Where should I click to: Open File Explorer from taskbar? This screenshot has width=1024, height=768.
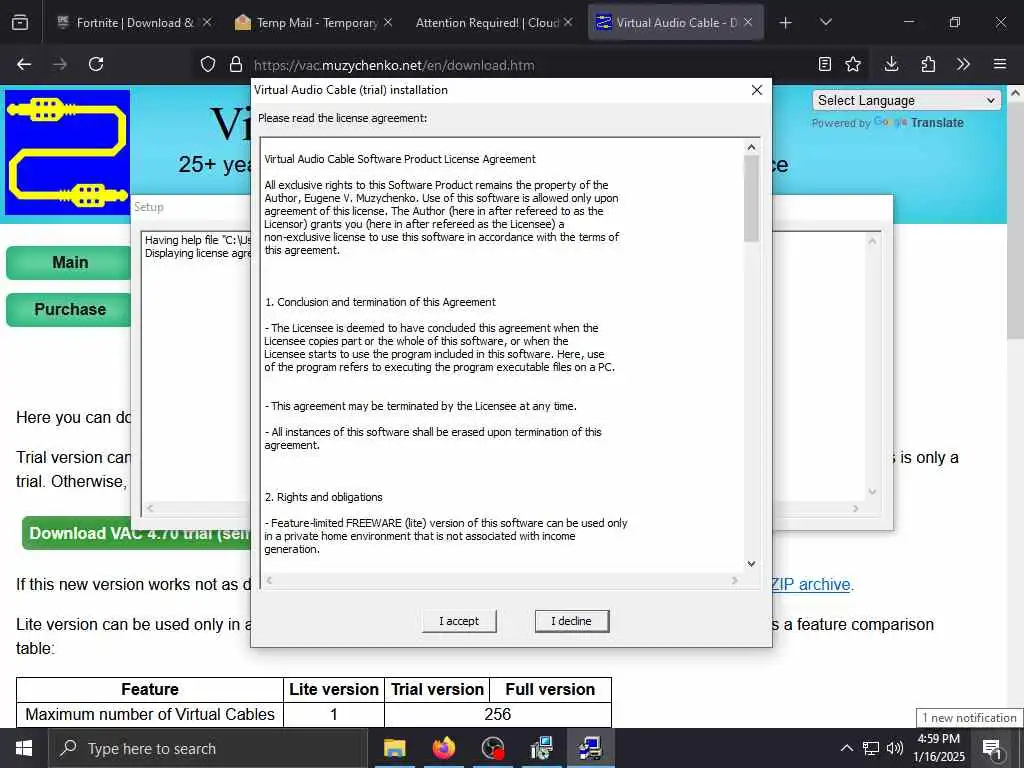(394, 748)
